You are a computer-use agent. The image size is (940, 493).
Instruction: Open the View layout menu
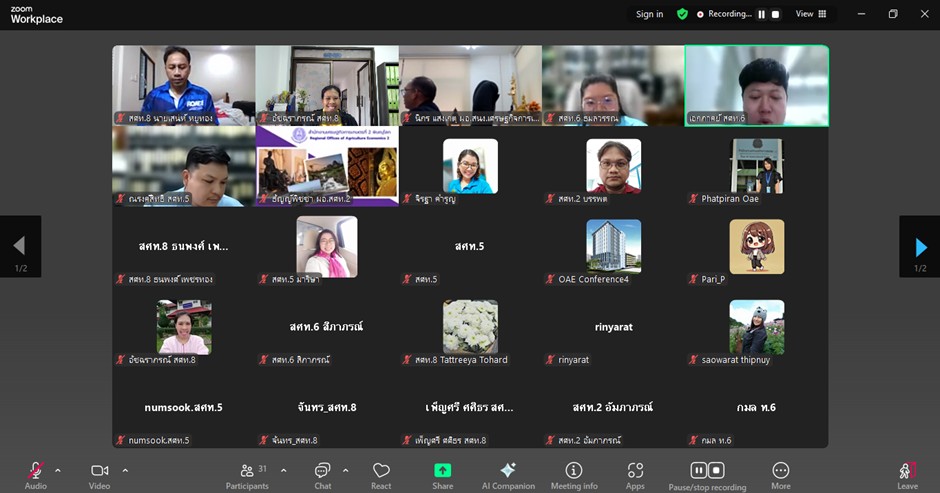coord(810,14)
